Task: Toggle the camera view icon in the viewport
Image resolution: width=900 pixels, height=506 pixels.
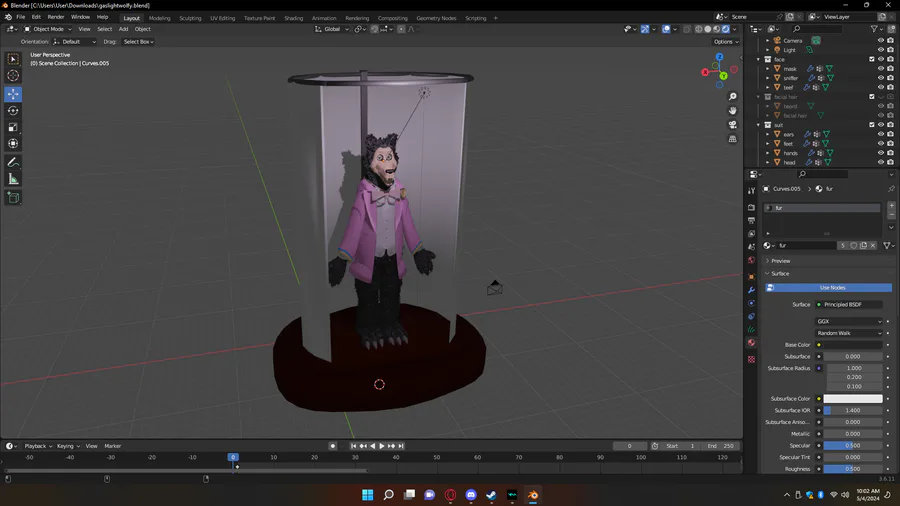Action: [x=732, y=125]
